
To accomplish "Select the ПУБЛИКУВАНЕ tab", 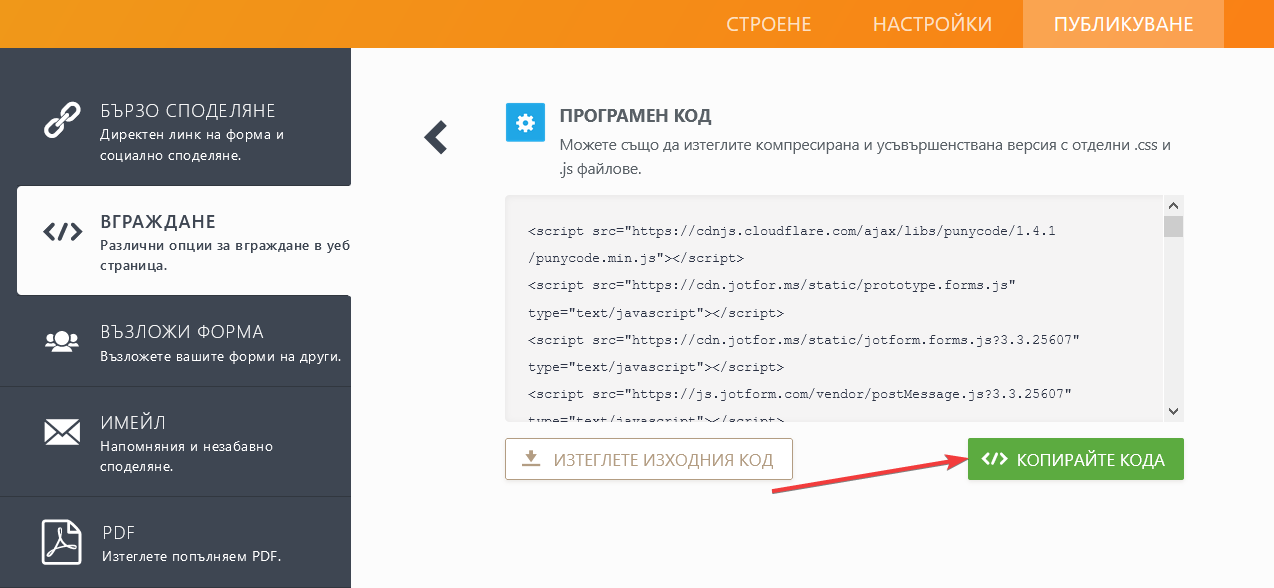I will [1123, 24].
